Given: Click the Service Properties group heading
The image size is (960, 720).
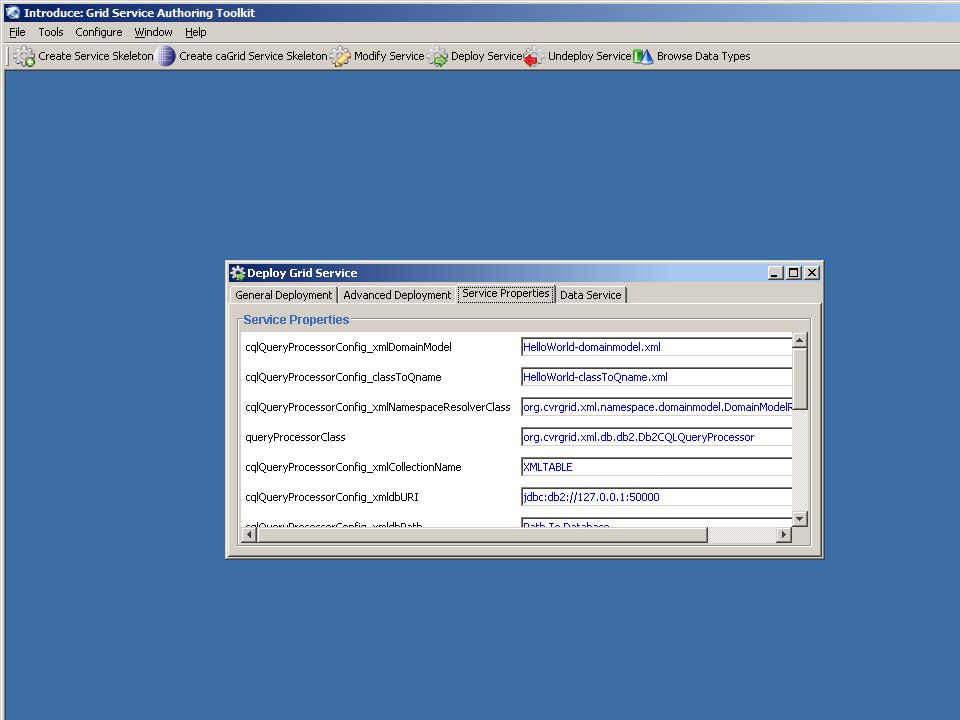Looking at the screenshot, I should coord(296,320).
